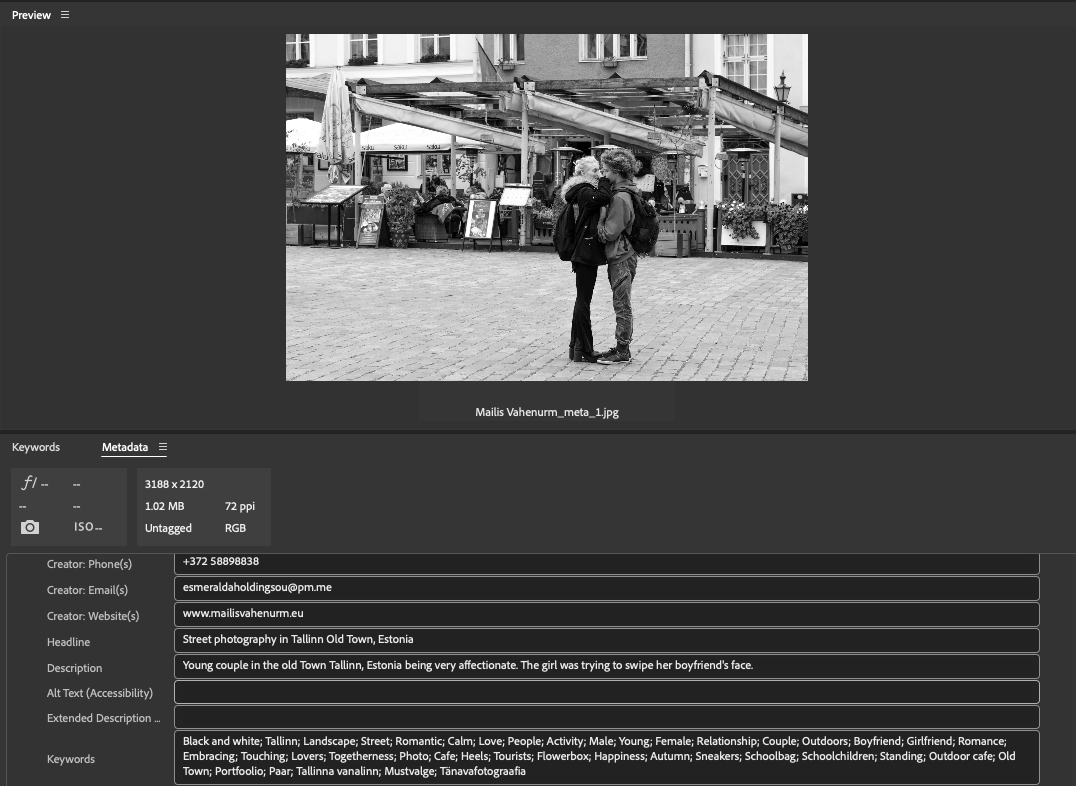Click the ISO indicator in metadata placard

click(87, 526)
